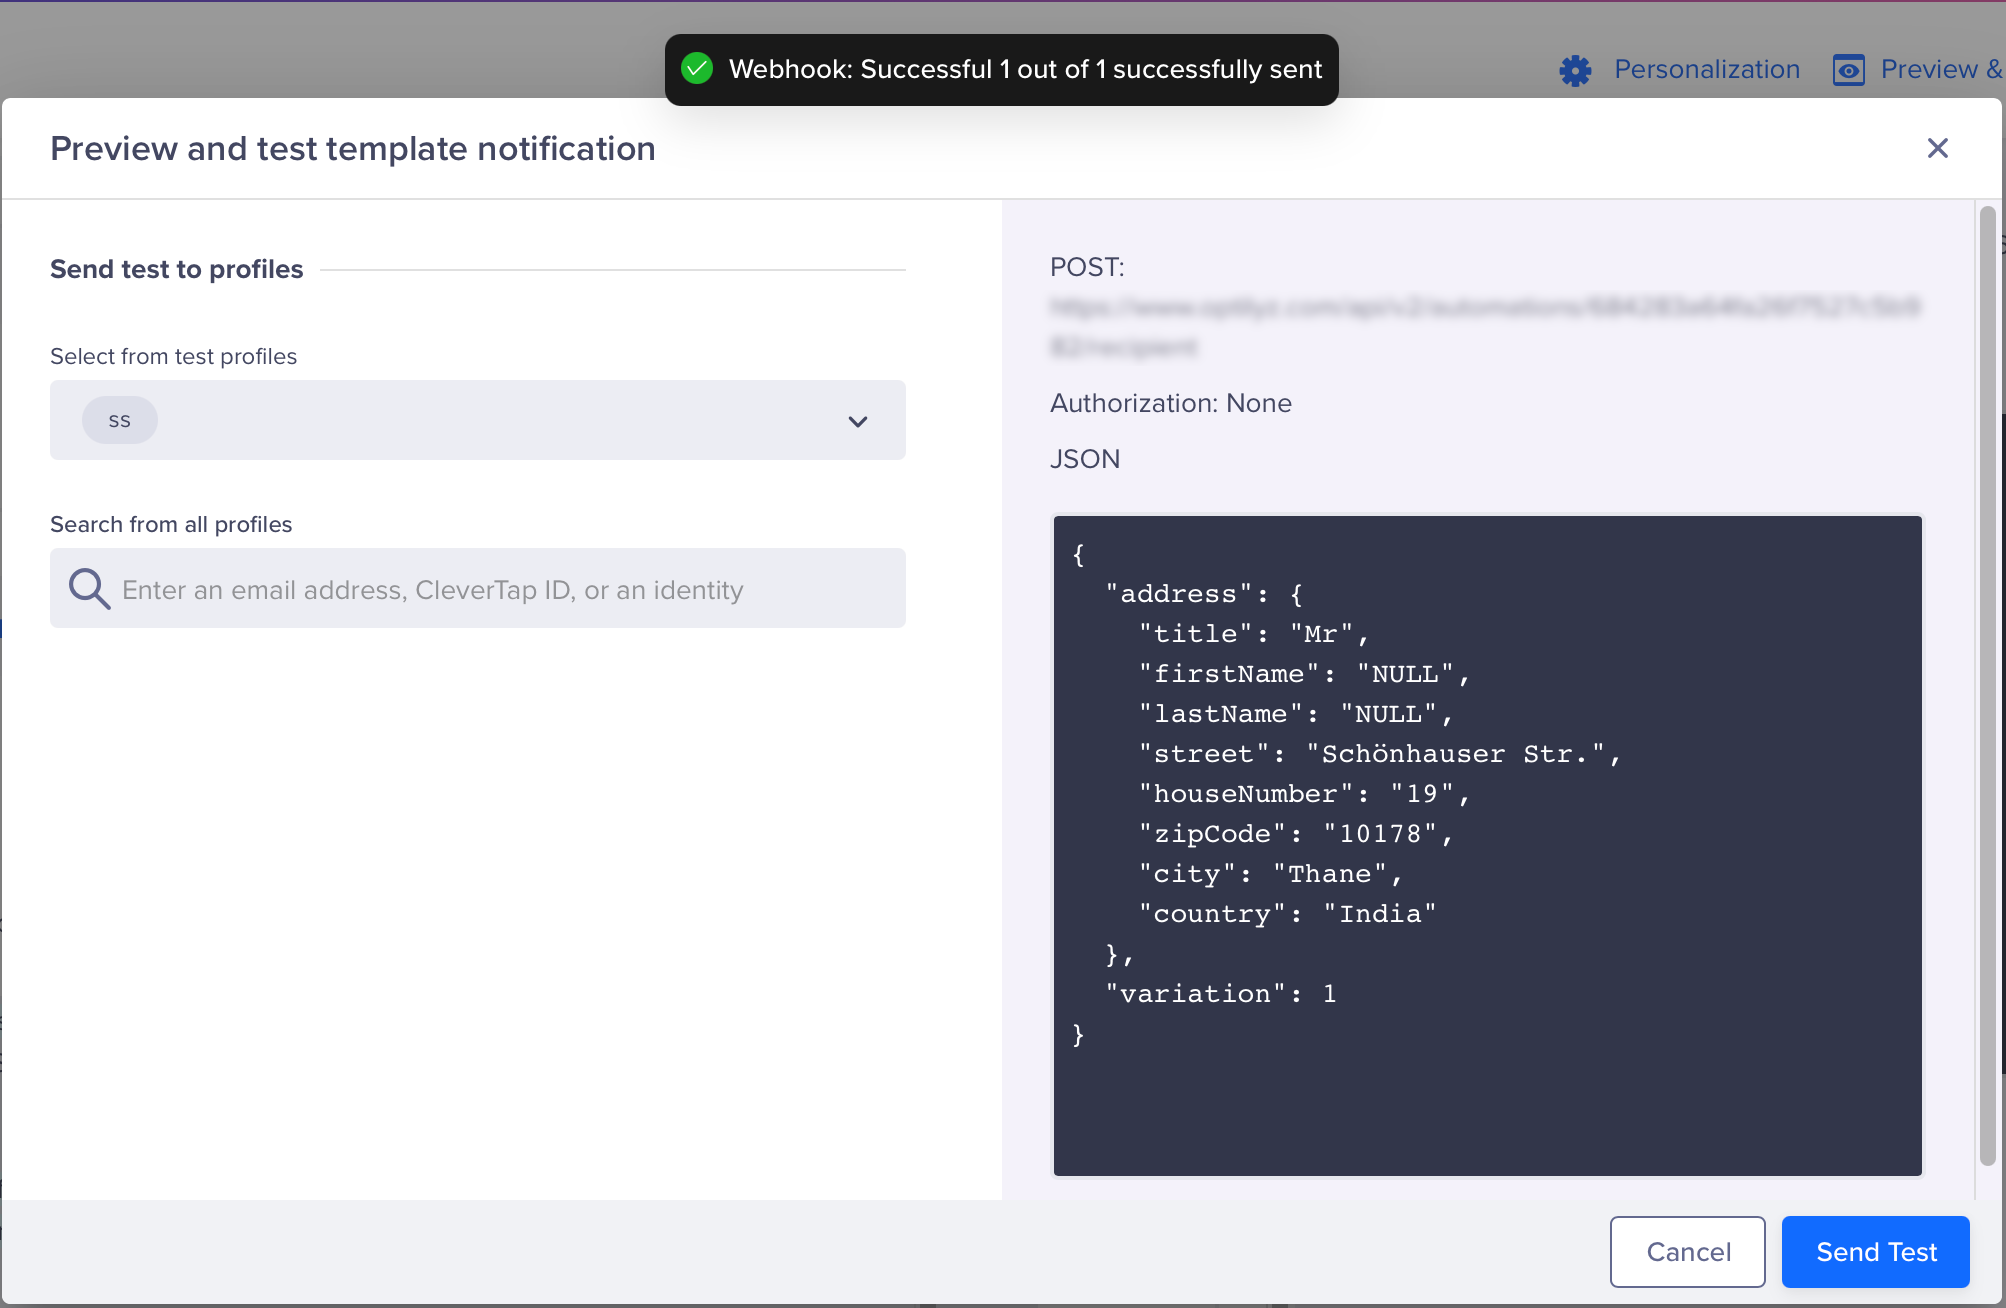This screenshot has height=1308, width=2006.
Task: Click the POST: label
Action: point(1087,267)
